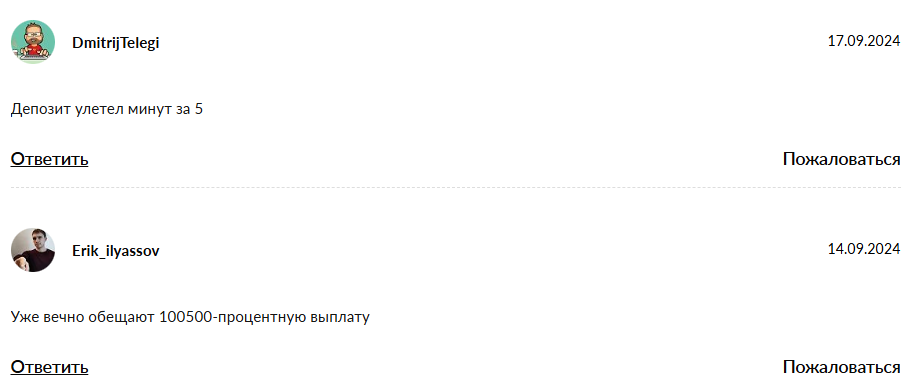
Task: Reply to Erik_ilyassov's comment via Ответить
Action: [49, 368]
